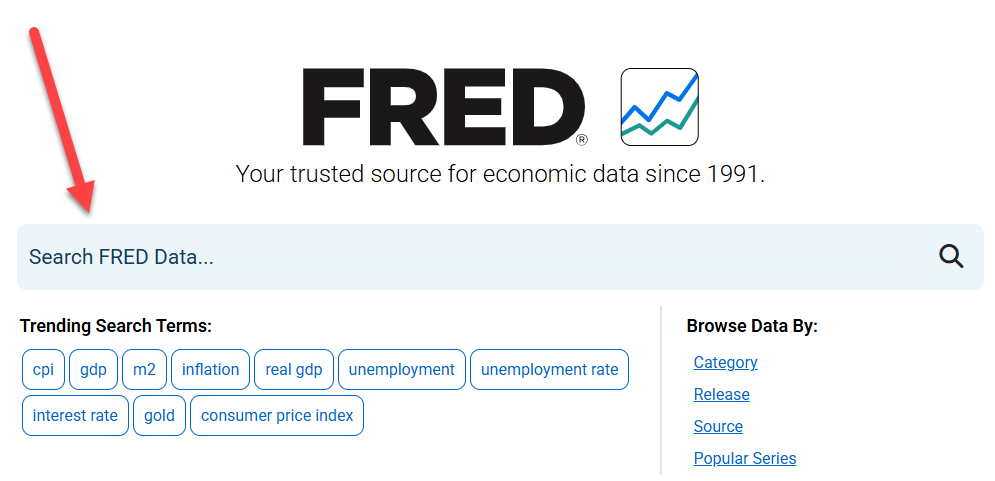Open the Release browse link
This screenshot has width=995, height=481.
[722, 394]
